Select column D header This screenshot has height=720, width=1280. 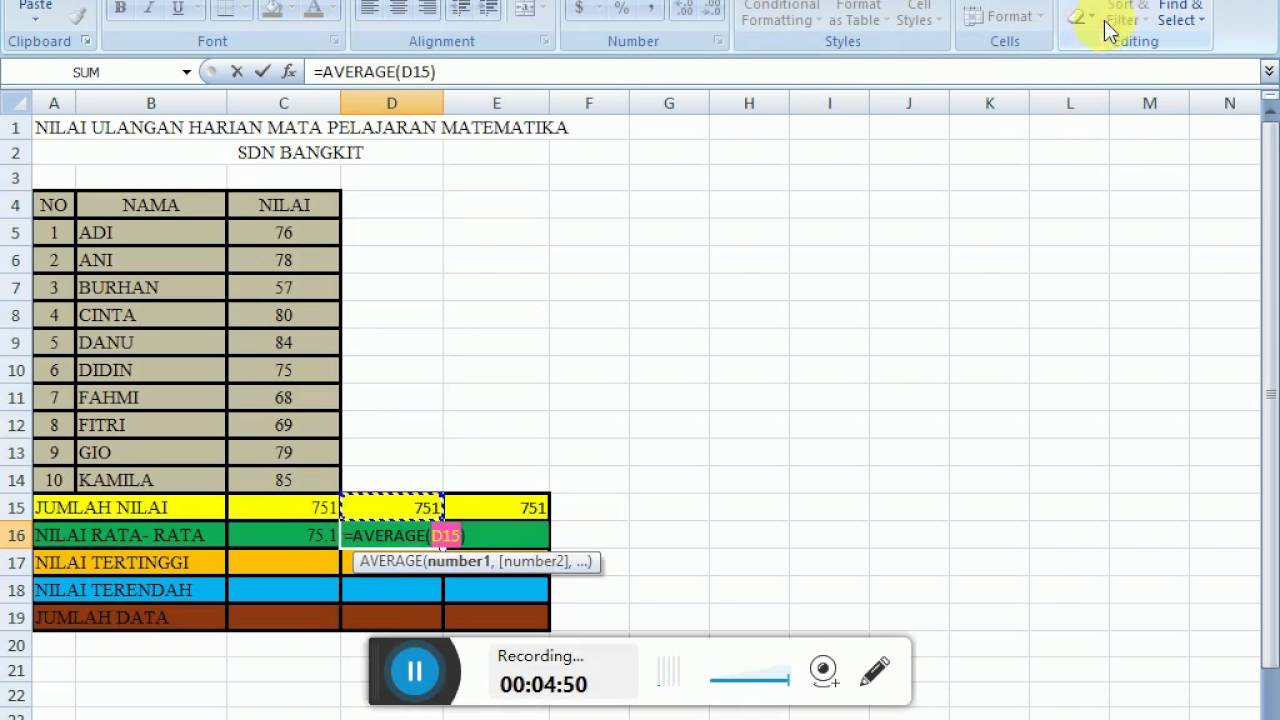392,103
